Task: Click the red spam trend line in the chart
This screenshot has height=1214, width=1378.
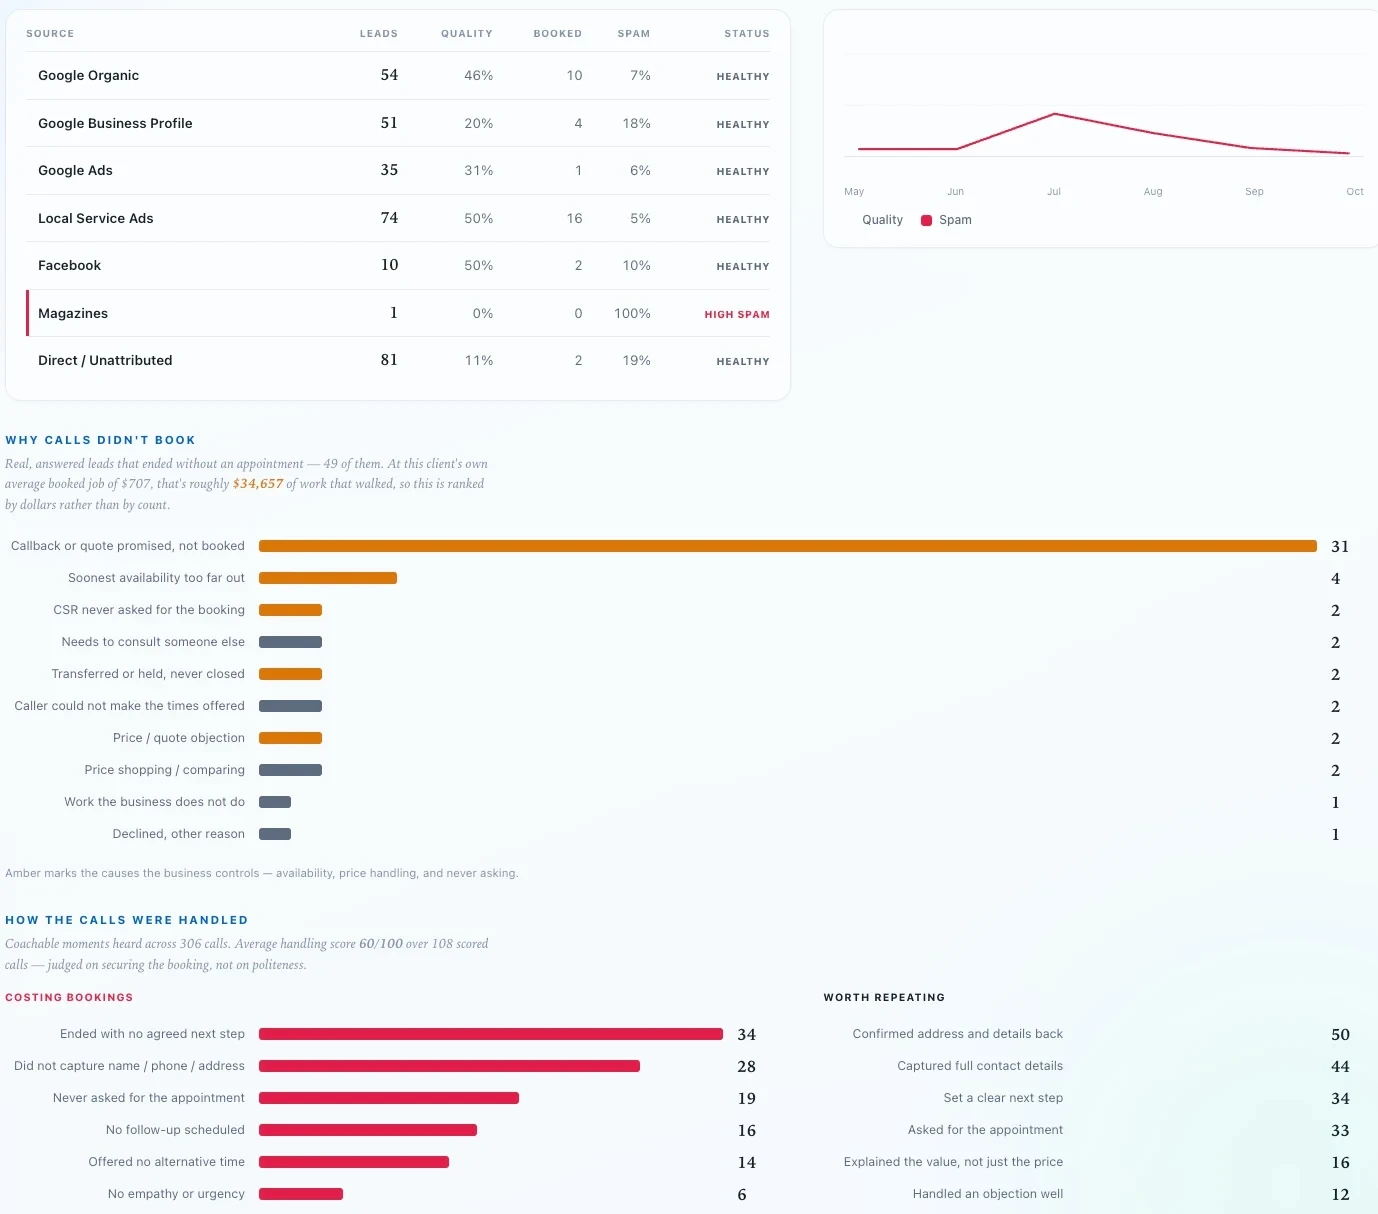Action: pos(1104,132)
